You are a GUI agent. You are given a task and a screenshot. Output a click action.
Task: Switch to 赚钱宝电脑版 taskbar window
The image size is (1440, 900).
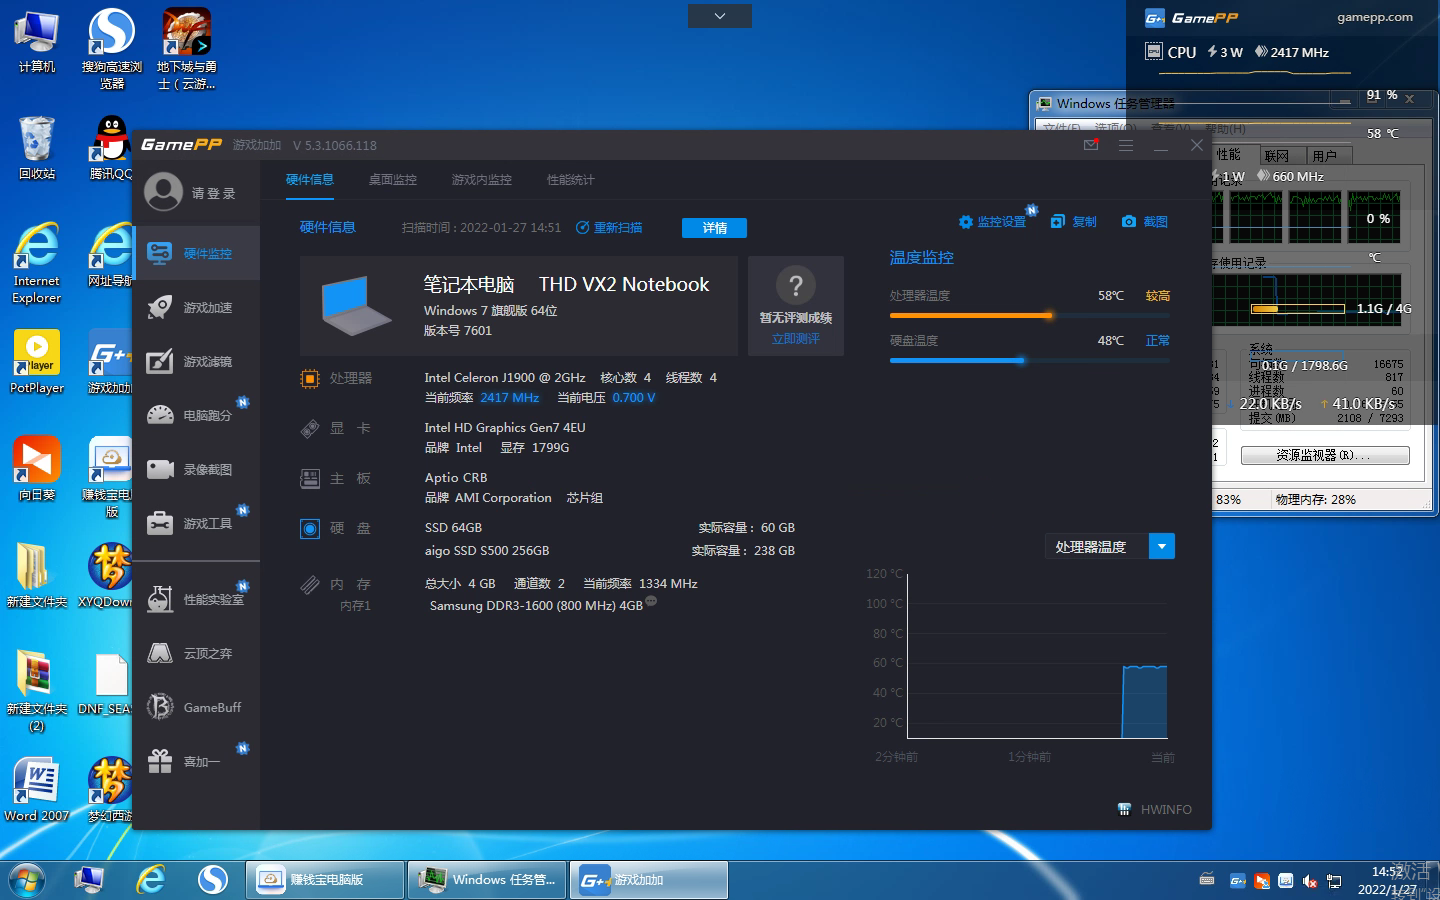click(326, 880)
